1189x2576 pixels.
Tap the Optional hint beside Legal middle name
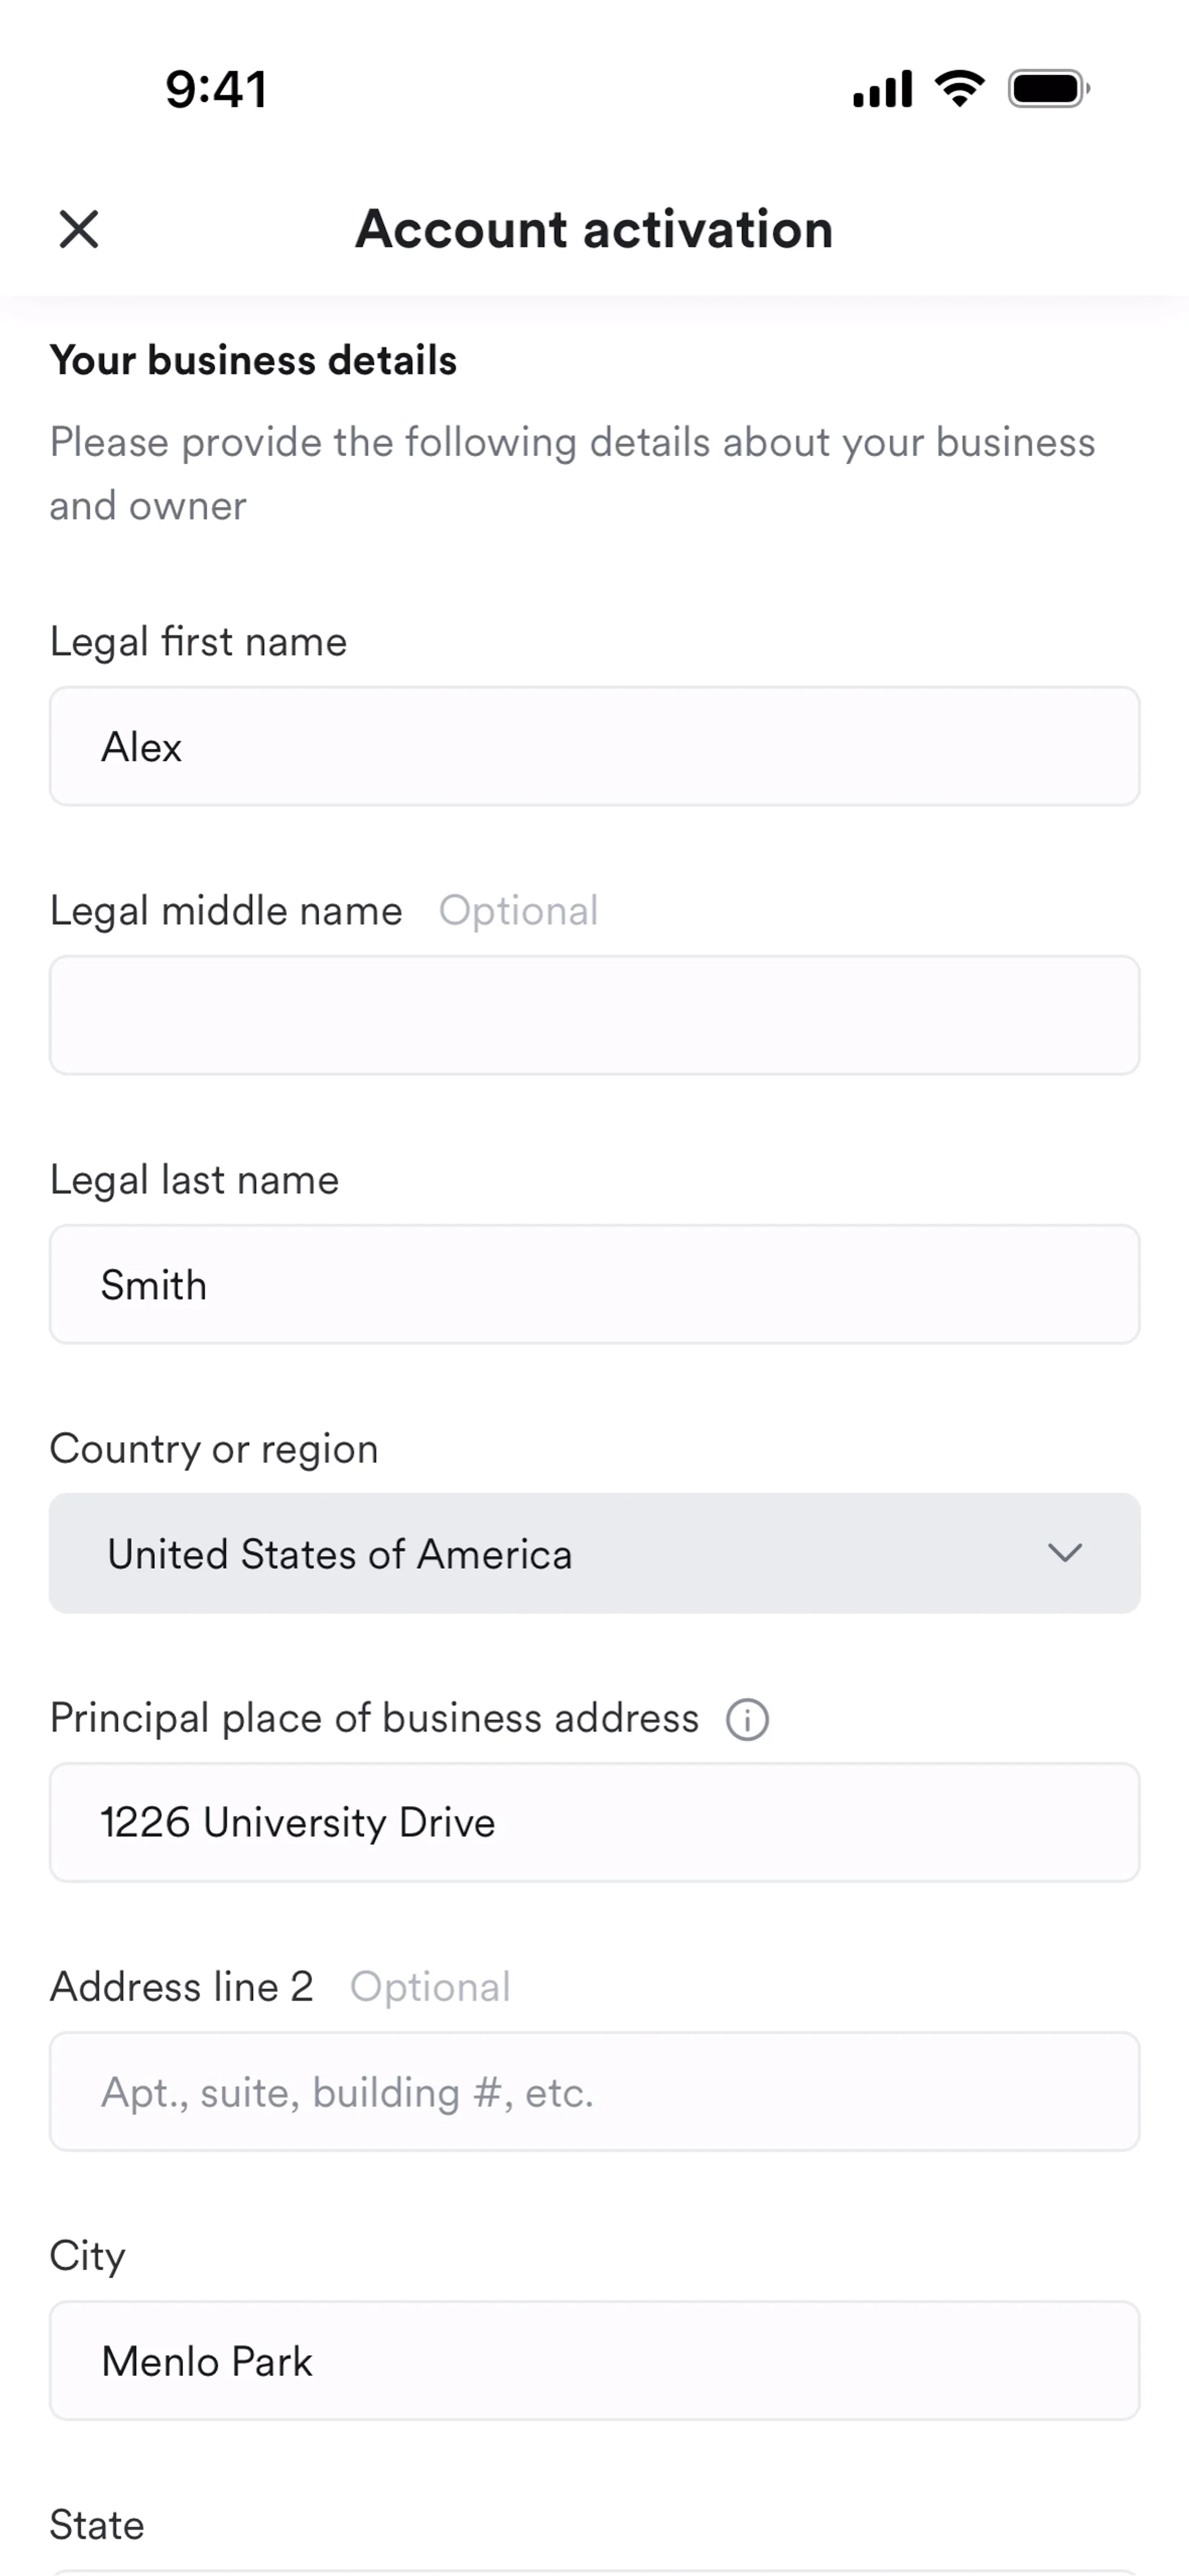pyautogui.click(x=518, y=911)
